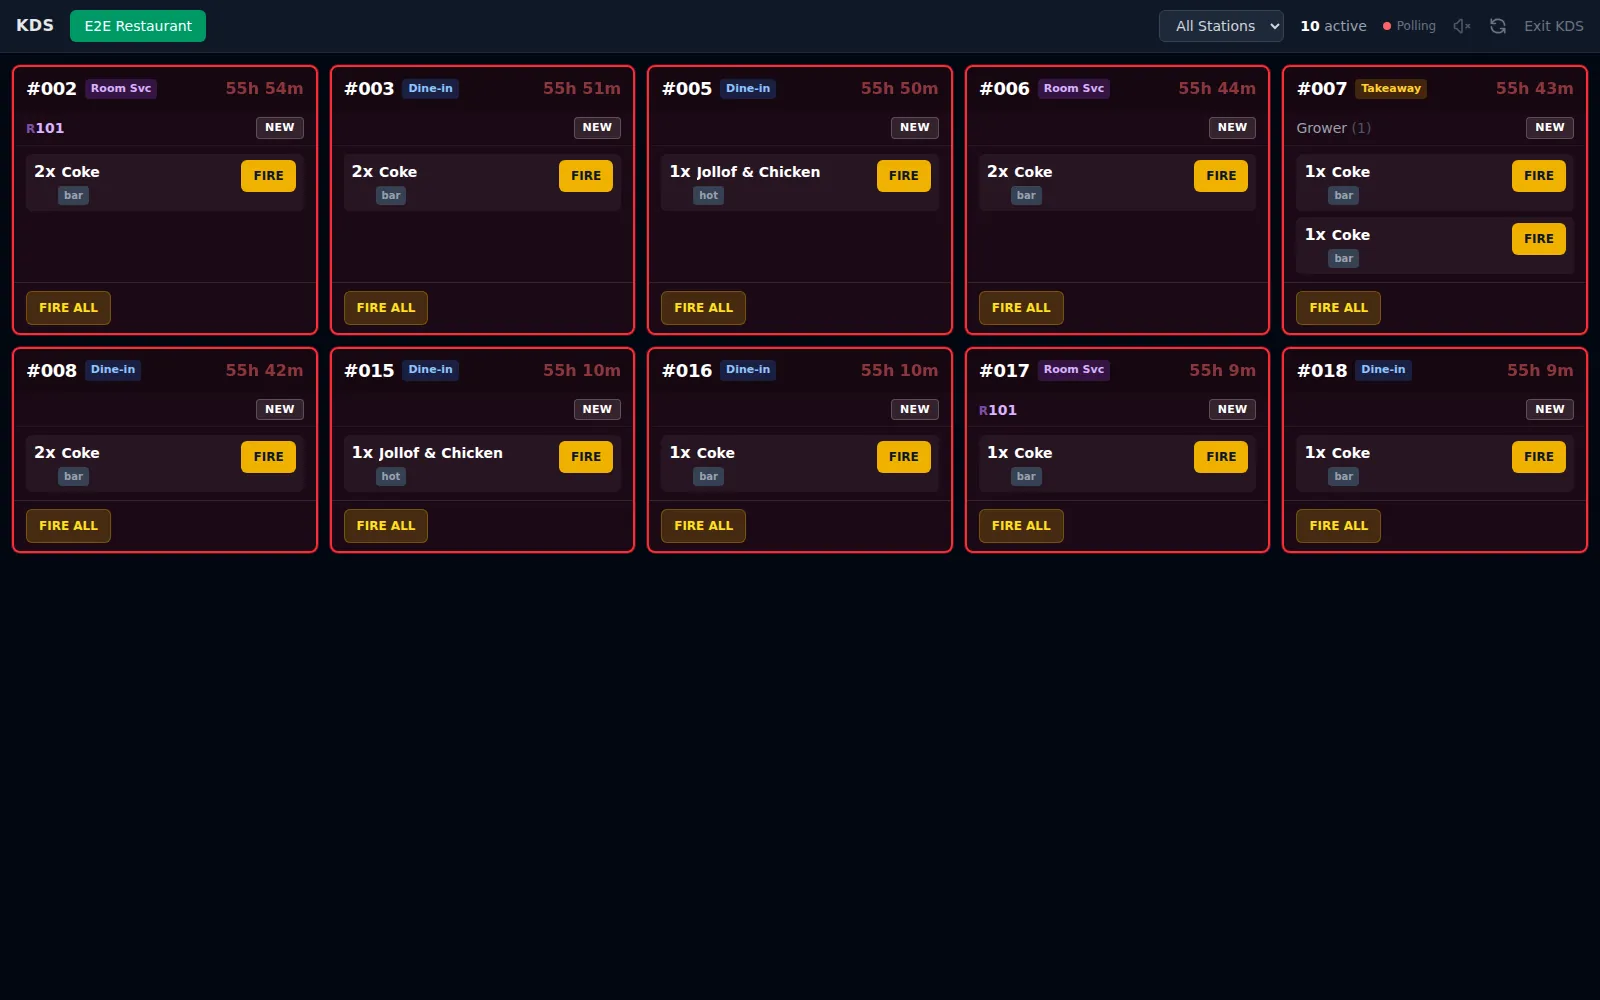Click Fire All on order #007

pos(1338,308)
